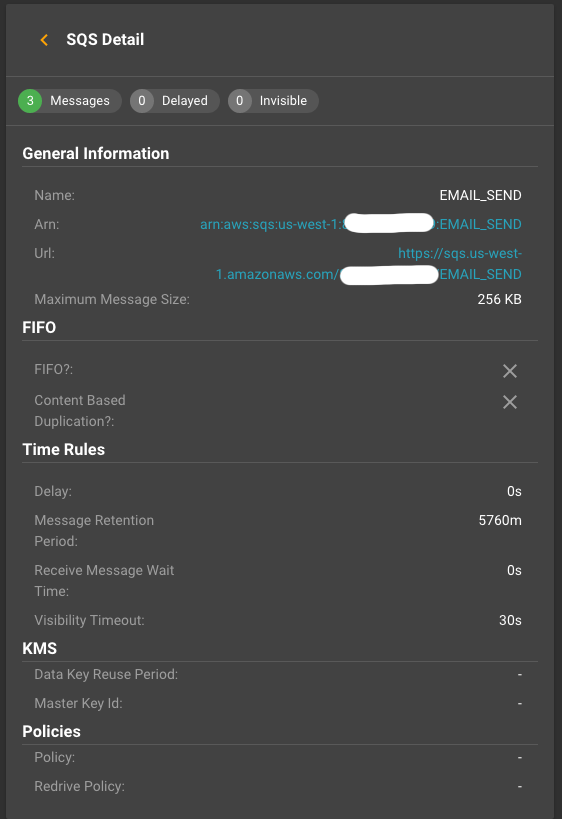Viewport: 562px width, 819px height.
Task: Select the EMAIL_SEND name value
Action: 481,195
